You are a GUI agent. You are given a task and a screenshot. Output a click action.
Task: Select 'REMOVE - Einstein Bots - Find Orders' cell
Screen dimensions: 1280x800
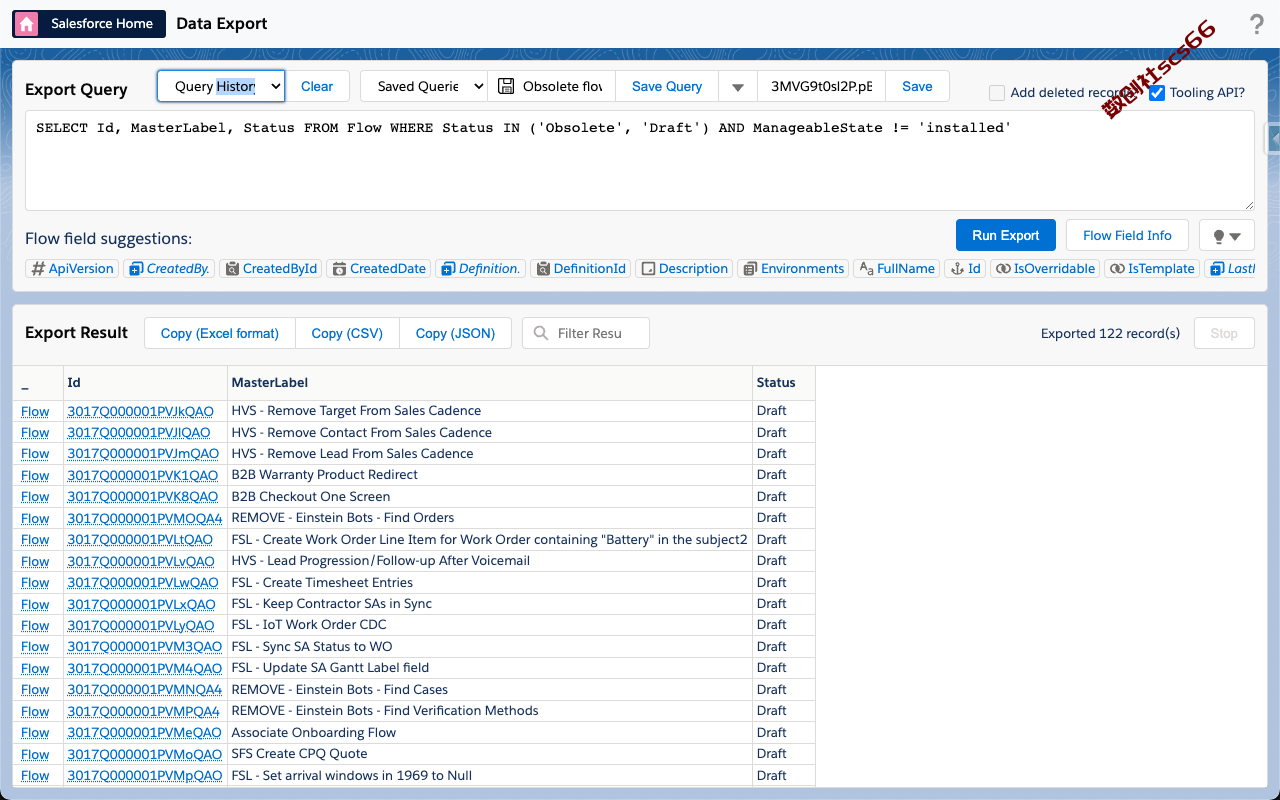point(490,518)
